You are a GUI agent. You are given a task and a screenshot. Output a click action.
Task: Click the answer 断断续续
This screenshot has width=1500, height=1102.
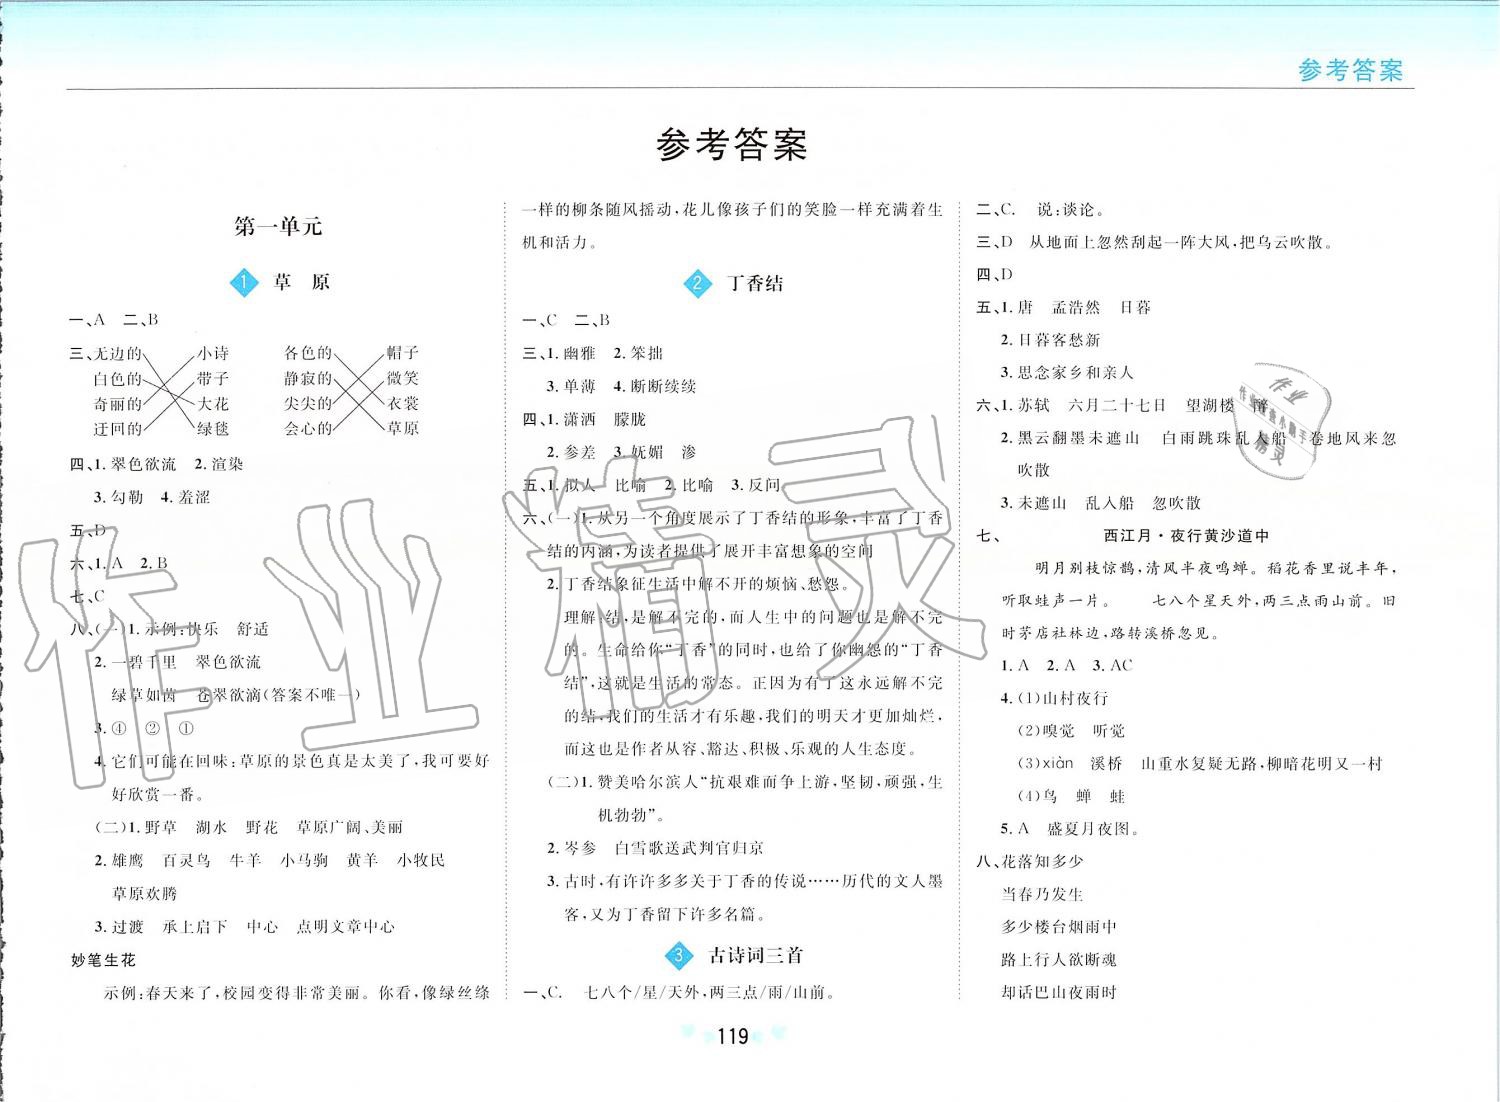click(x=664, y=386)
